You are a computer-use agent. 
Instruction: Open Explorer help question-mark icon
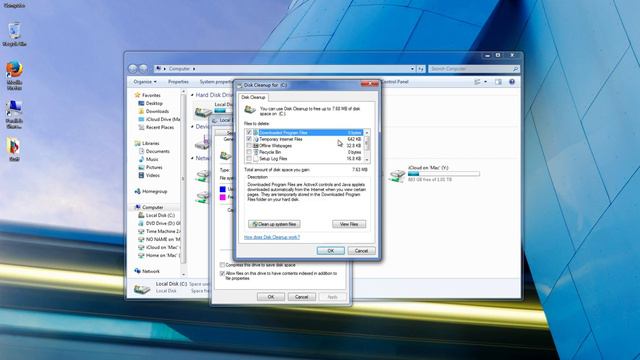point(512,82)
